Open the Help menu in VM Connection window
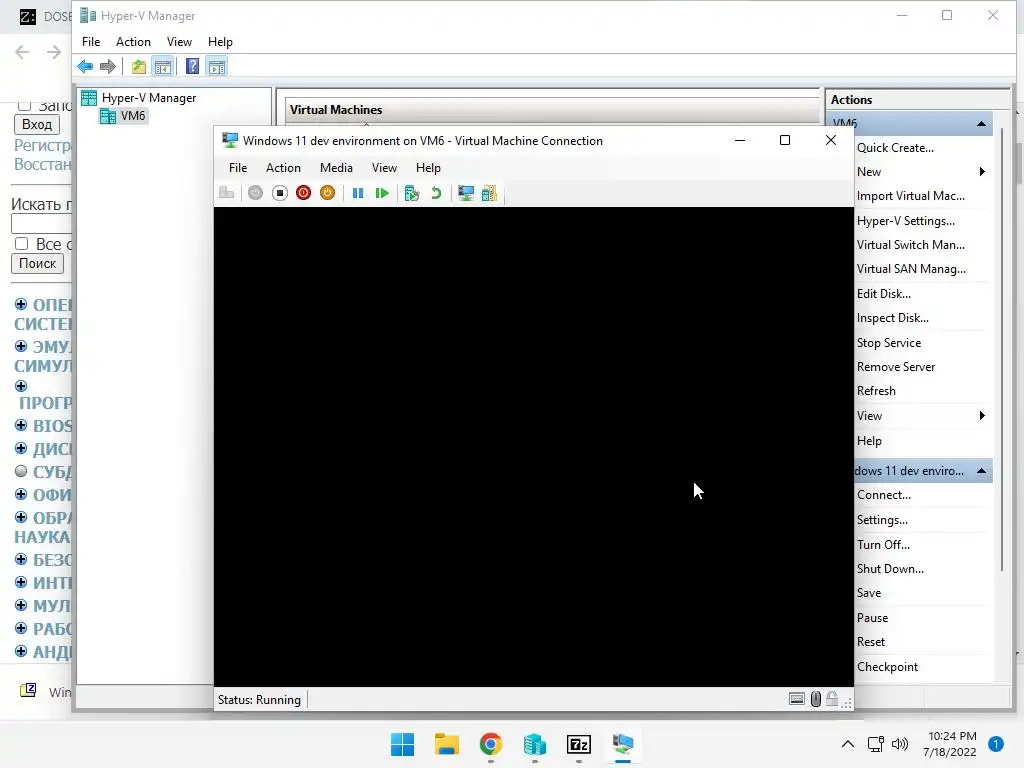Screen dimensions: 1024x768 (x=428, y=168)
